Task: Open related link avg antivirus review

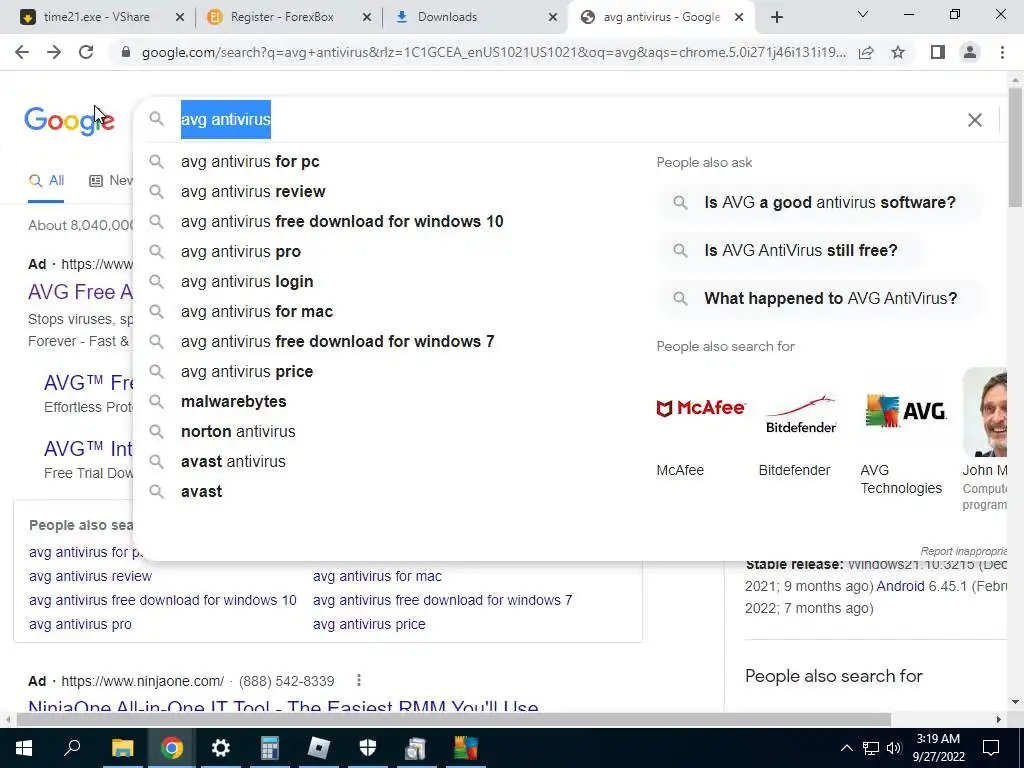Action: click(90, 576)
